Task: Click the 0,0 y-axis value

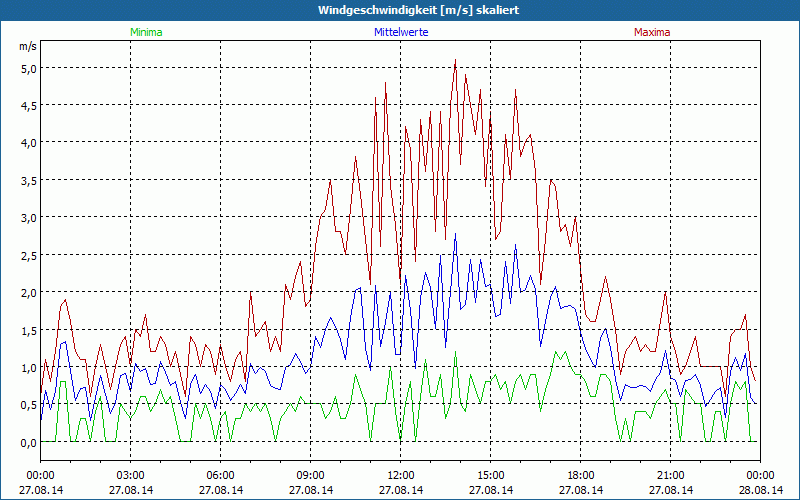Action: [x=29, y=443]
